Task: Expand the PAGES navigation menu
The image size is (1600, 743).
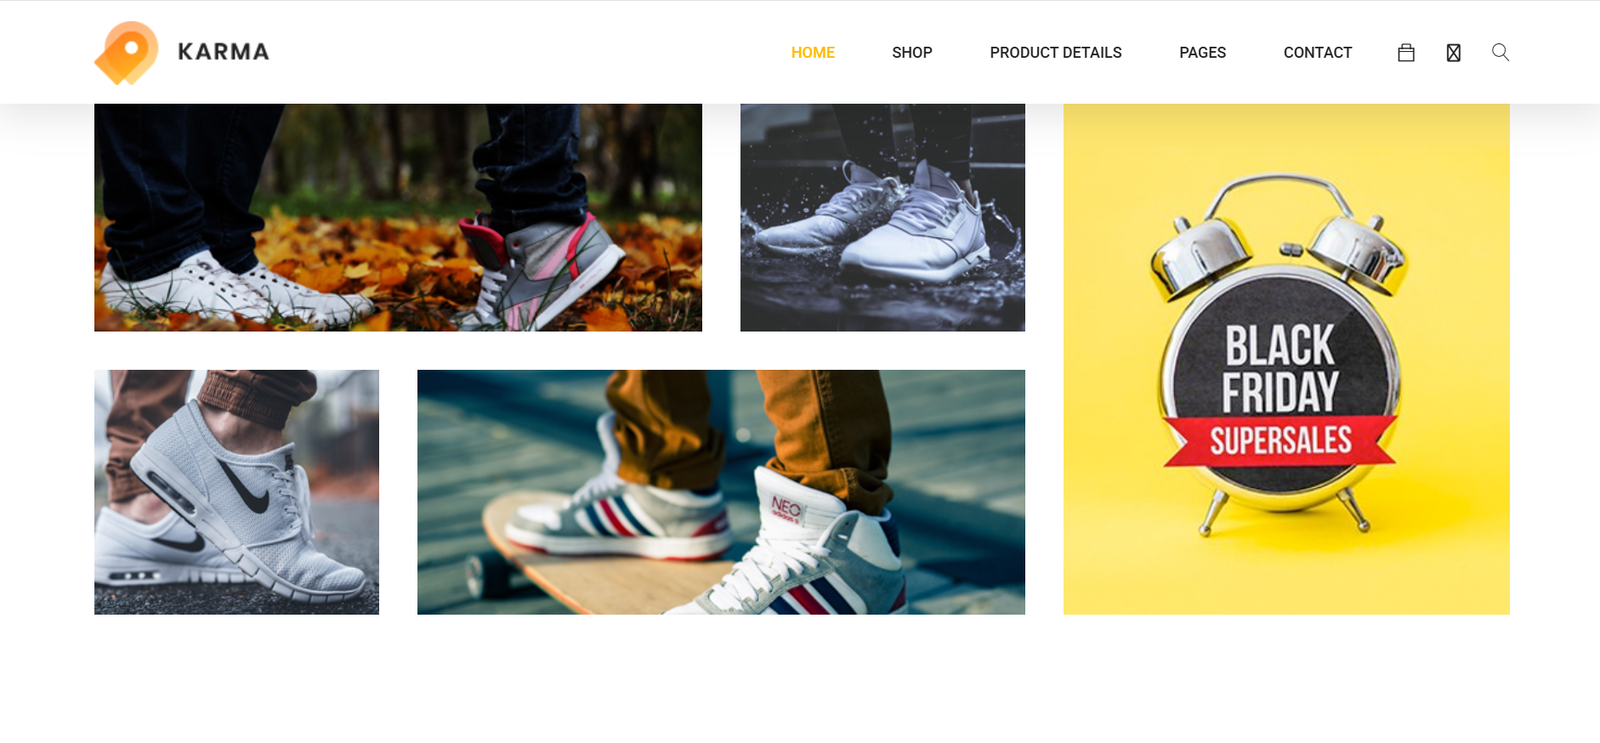Action: 1202,52
